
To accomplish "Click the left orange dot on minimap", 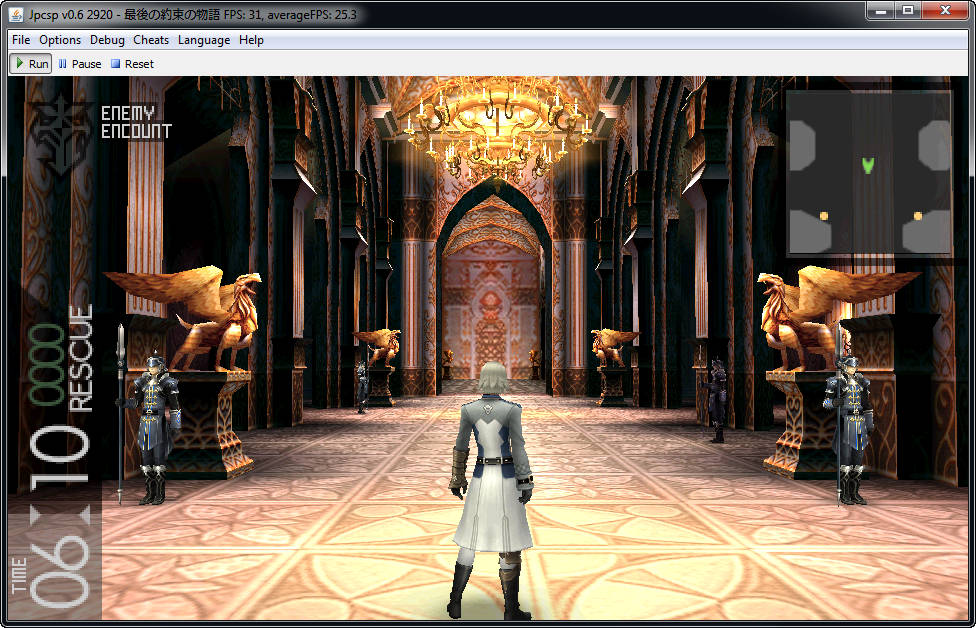I will coord(824,216).
